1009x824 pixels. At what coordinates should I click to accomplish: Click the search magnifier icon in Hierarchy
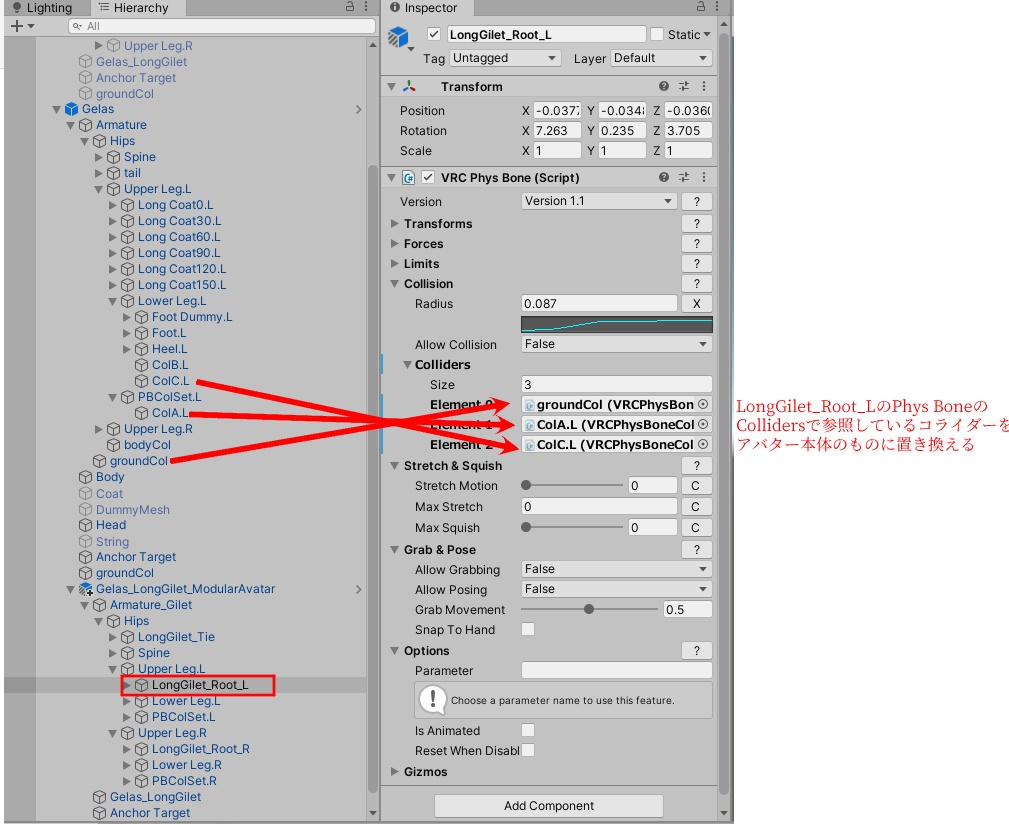[77, 26]
